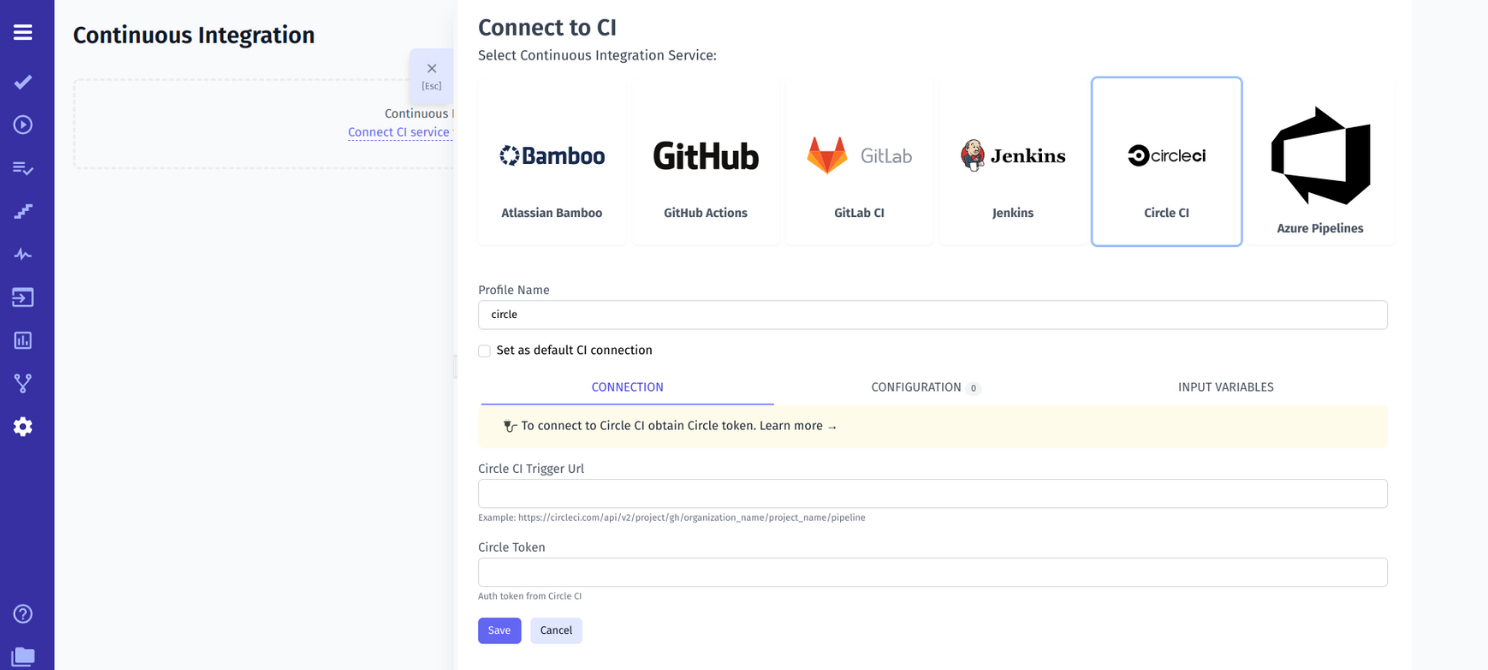Enable Set as default CI connection
1488x670 pixels.
[x=484, y=350]
